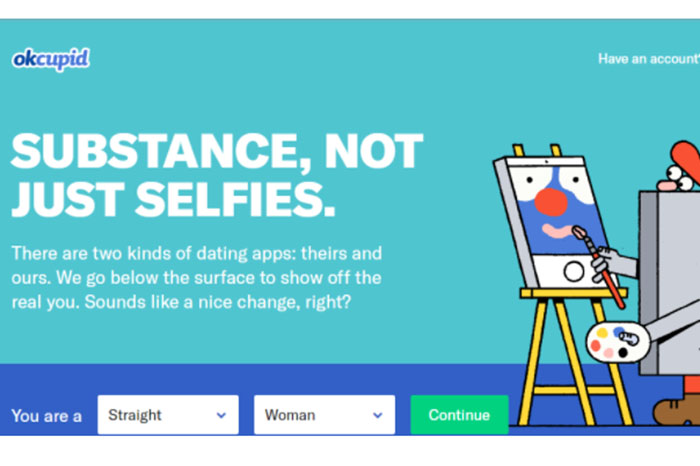
Task: Follow the 'Have an account' link
Action: (x=647, y=59)
